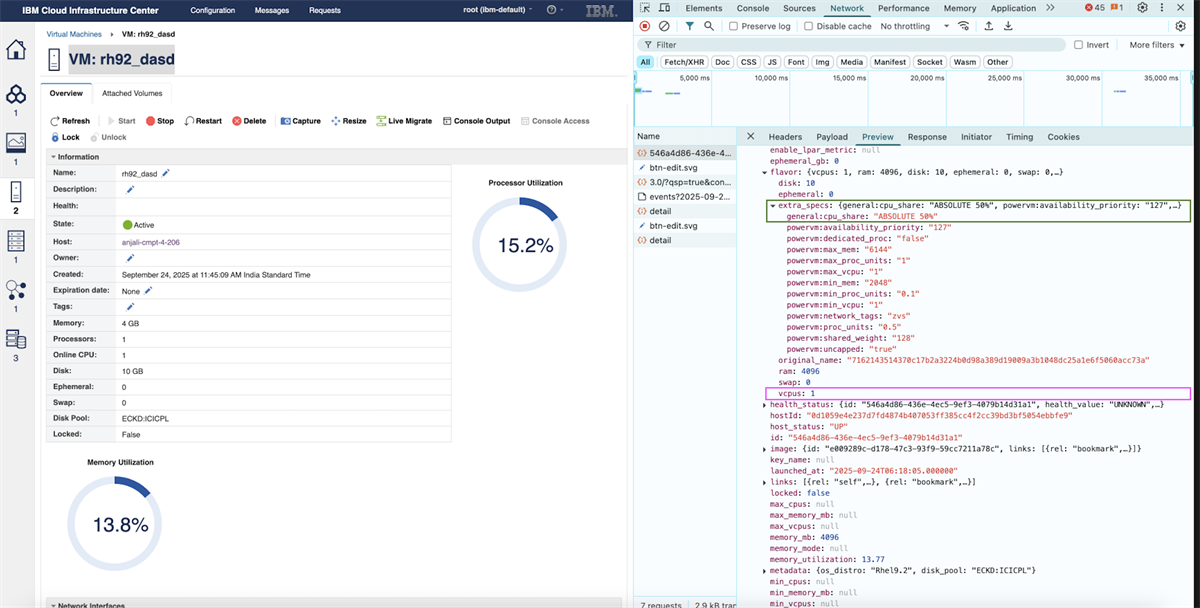Open the Response tab in DevTools
The height and width of the screenshot is (608, 1200).
(x=926, y=137)
